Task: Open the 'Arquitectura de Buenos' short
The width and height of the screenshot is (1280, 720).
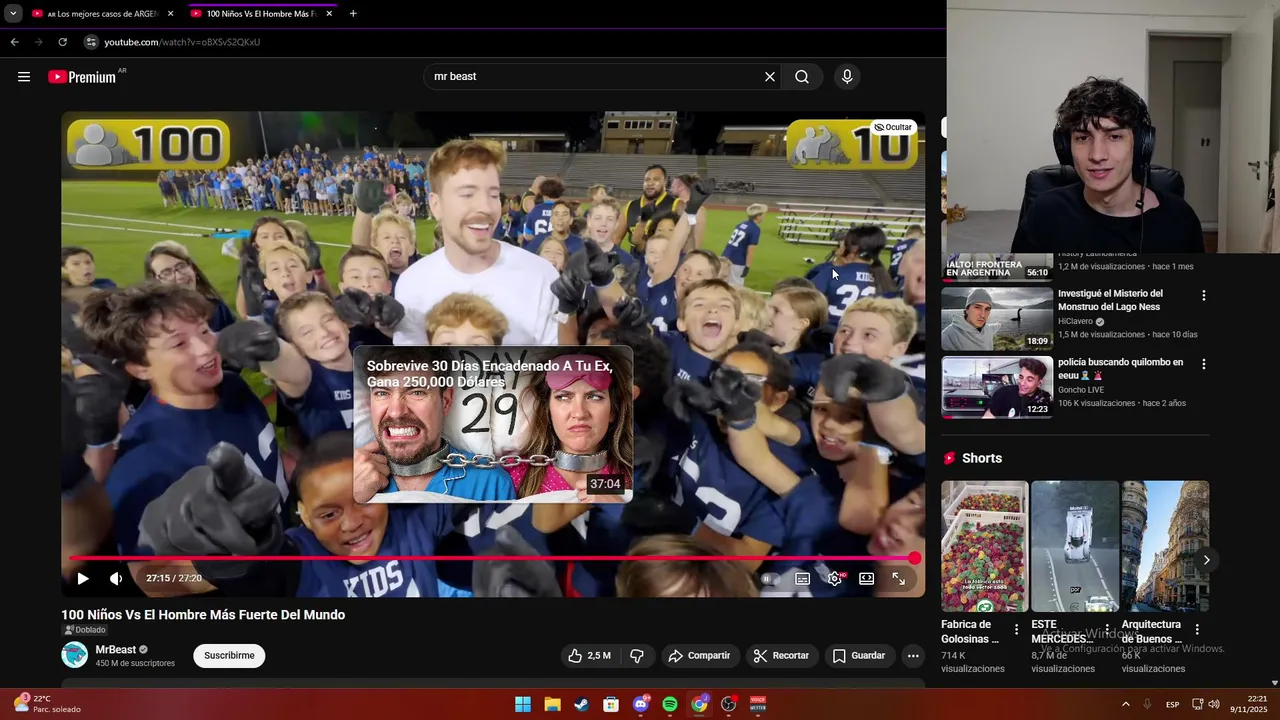Action: pos(1165,546)
